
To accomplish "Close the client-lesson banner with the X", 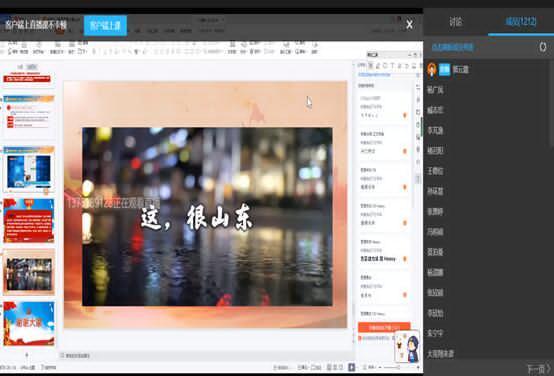I will 409,24.
